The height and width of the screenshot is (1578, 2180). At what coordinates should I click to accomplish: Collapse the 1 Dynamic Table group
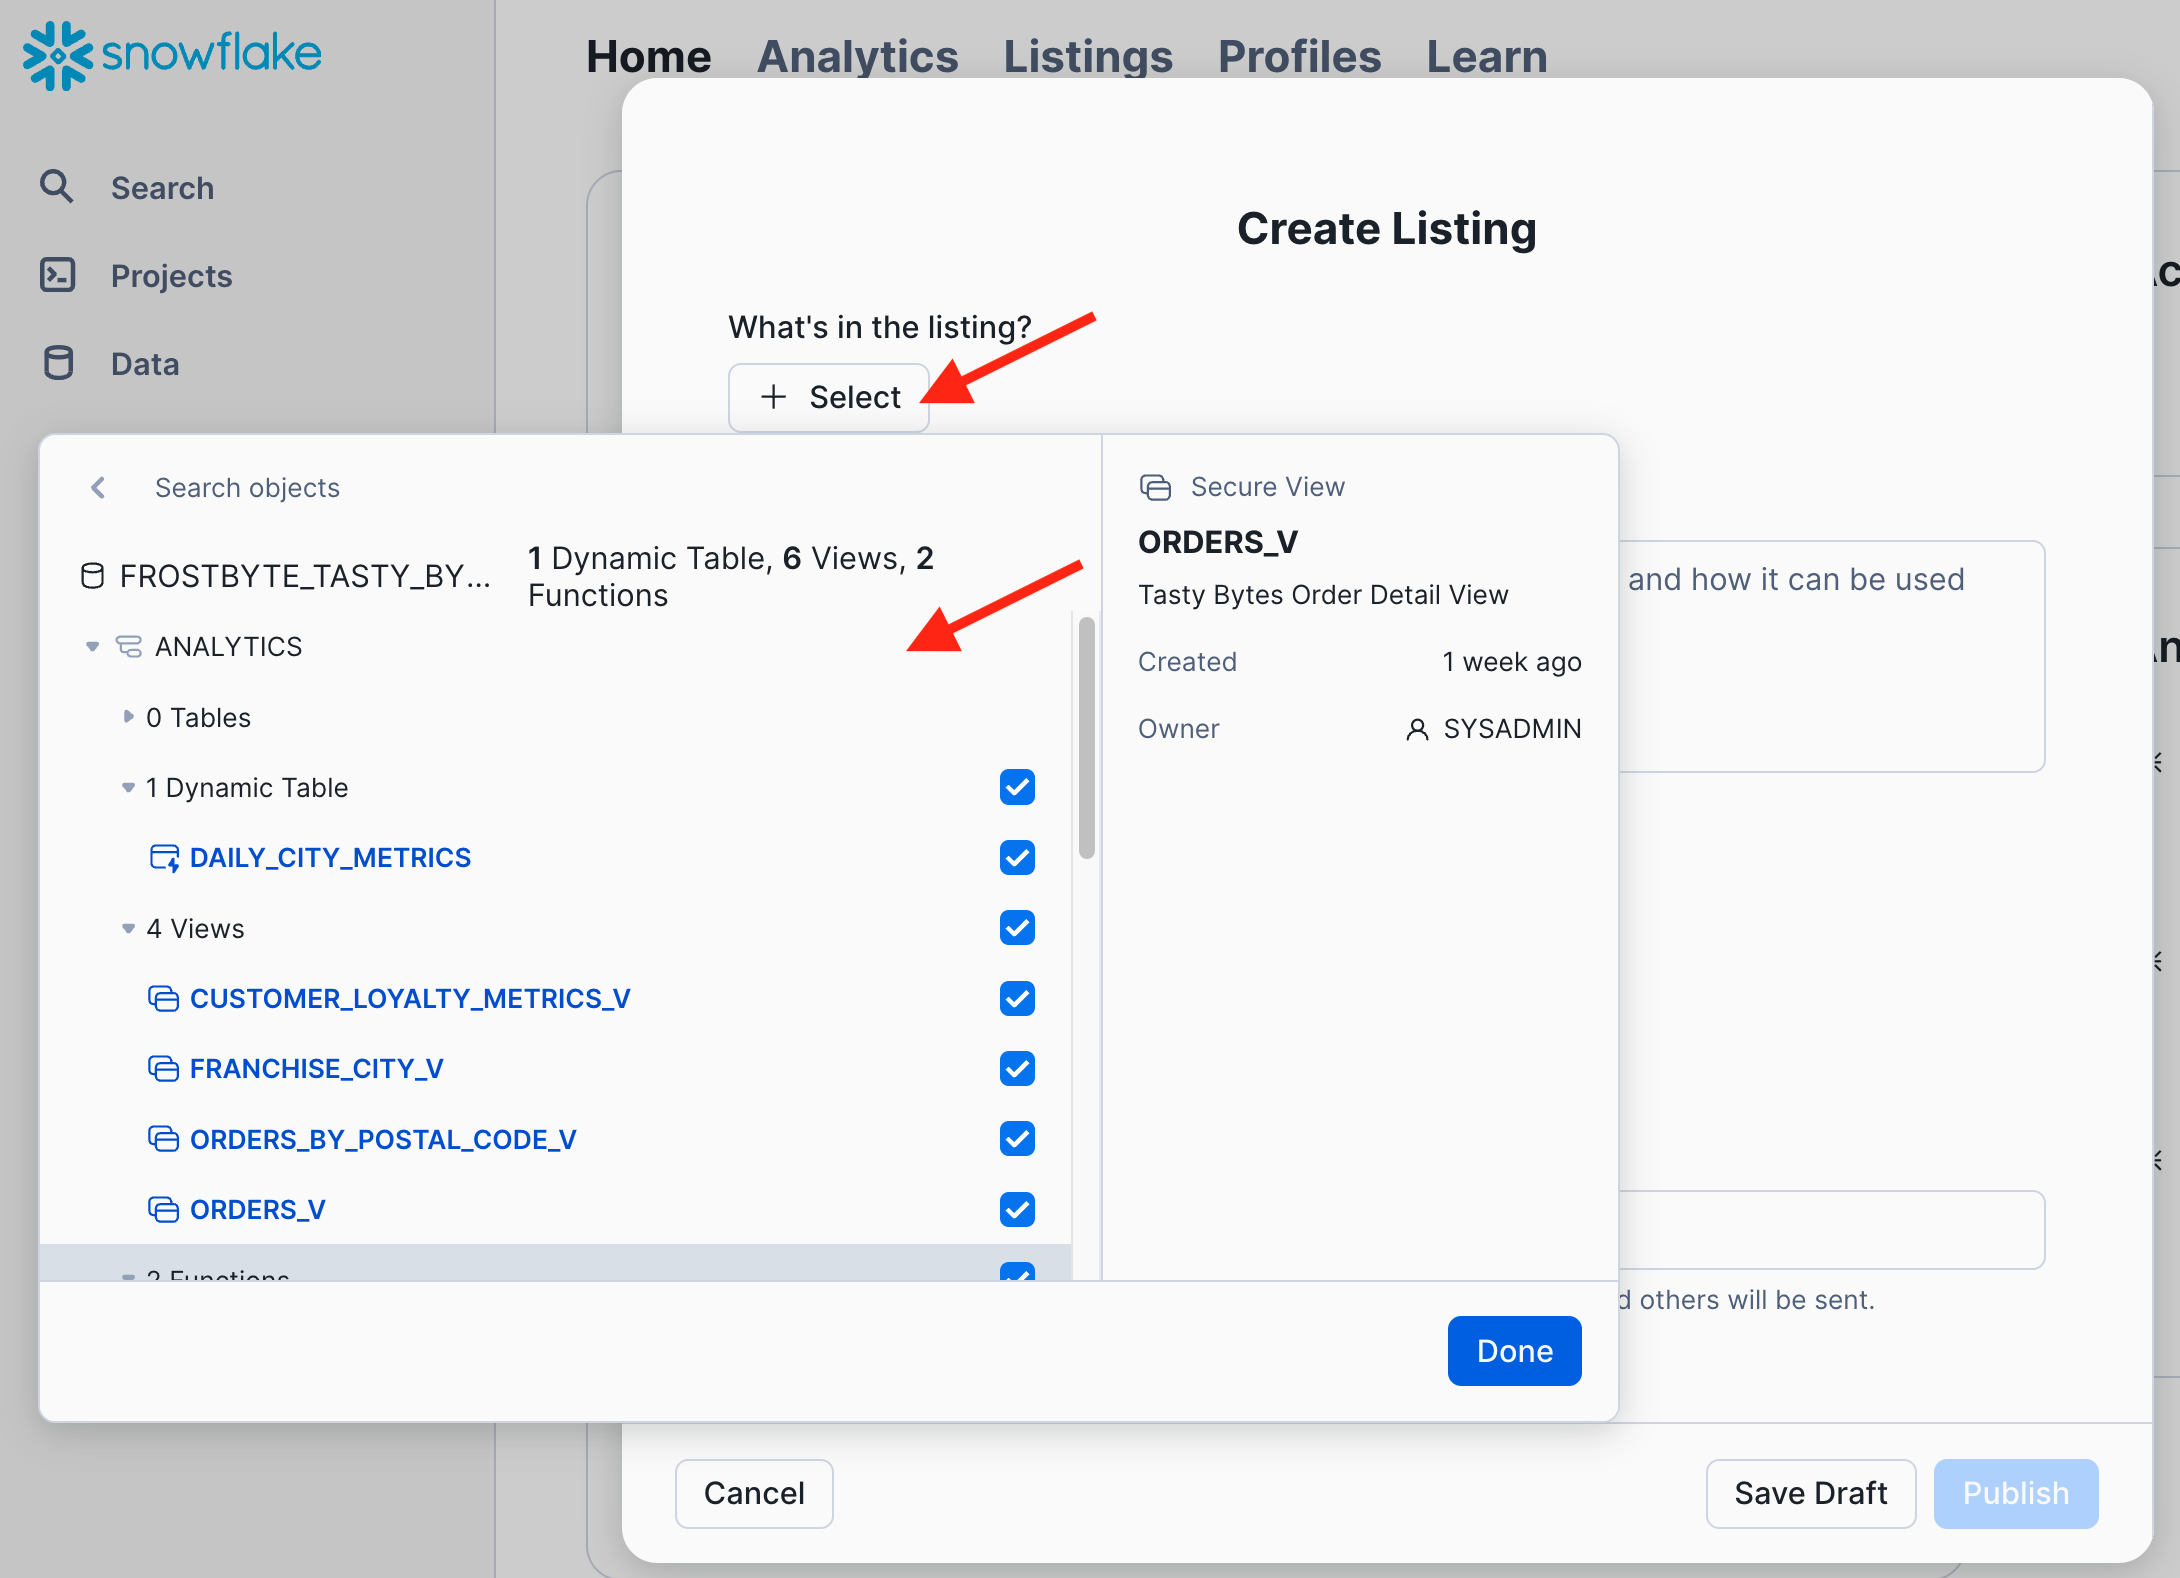pos(128,788)
